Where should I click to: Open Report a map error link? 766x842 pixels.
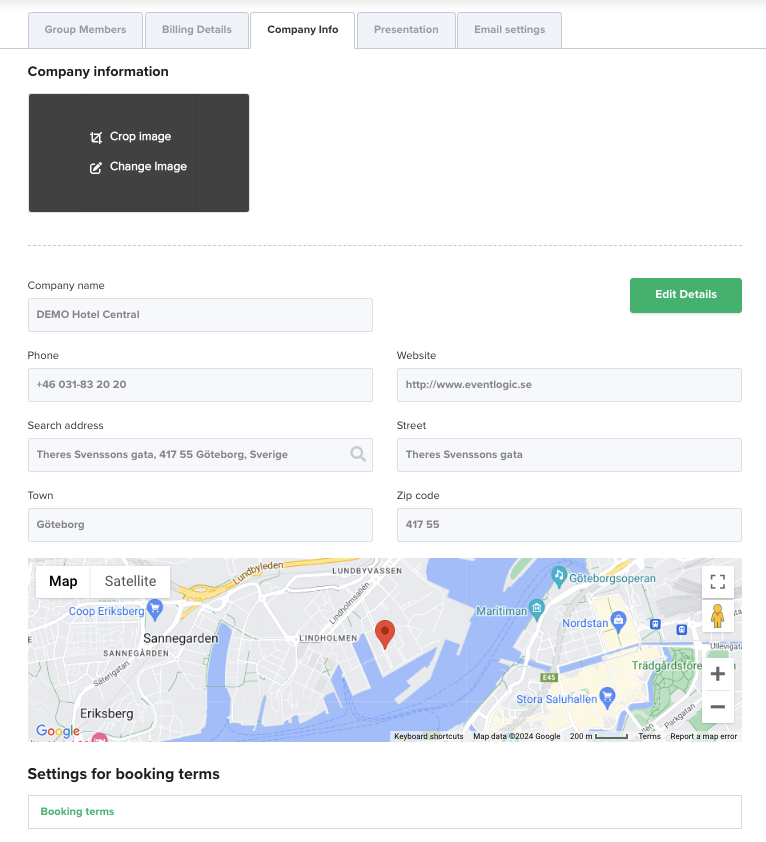[703, 736]
